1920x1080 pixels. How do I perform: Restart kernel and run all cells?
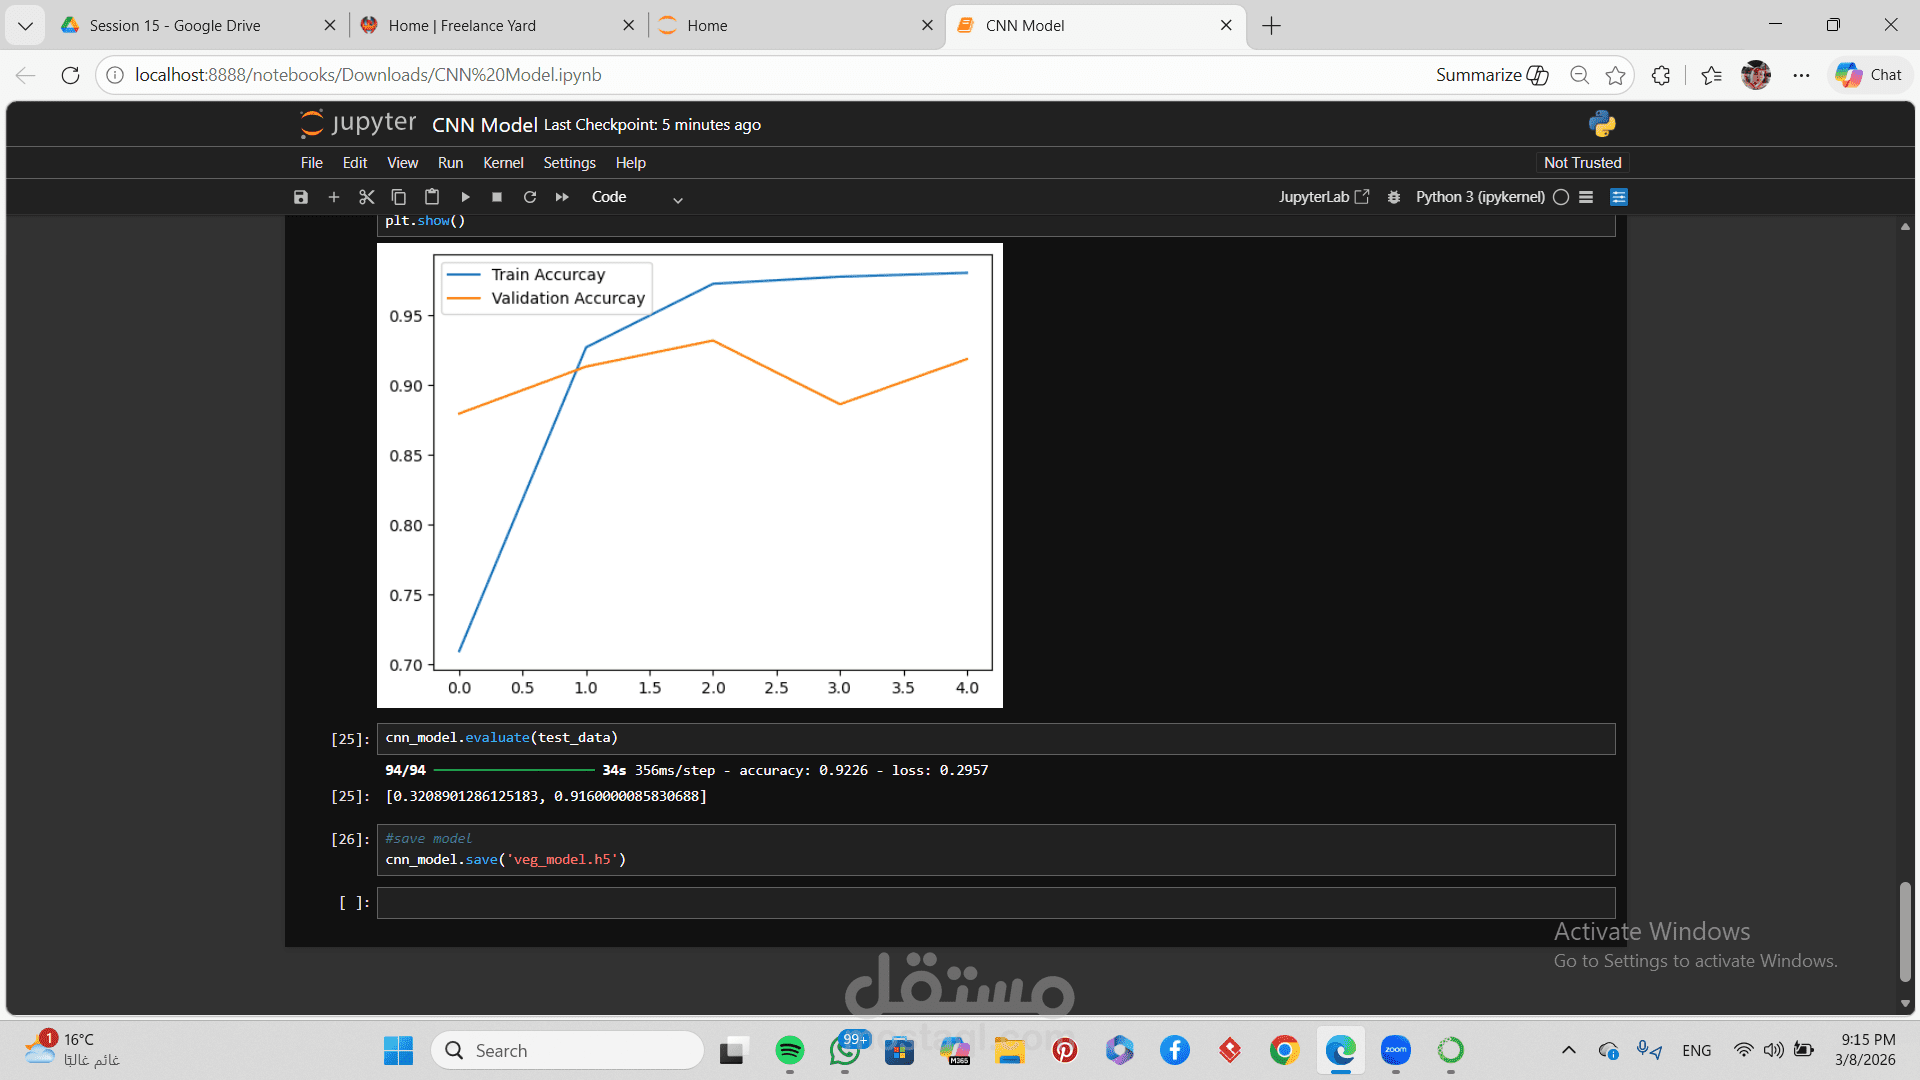point(562,197)
